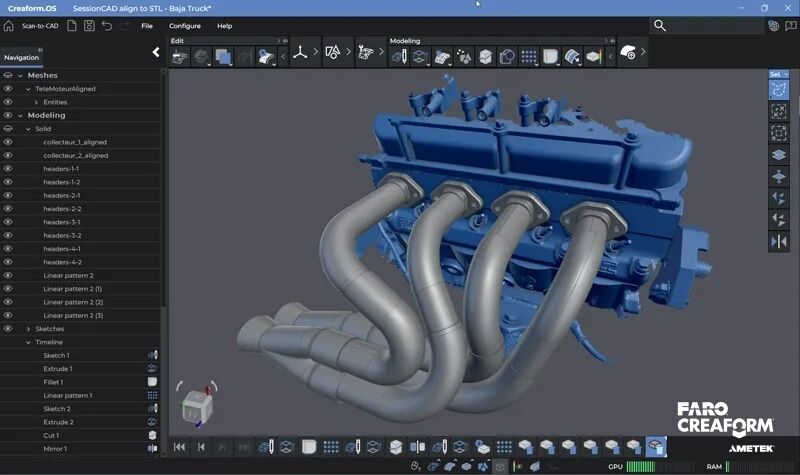Click the last highlighted timeline step icon
Screen dimensions: 800x475
[655, 446]
